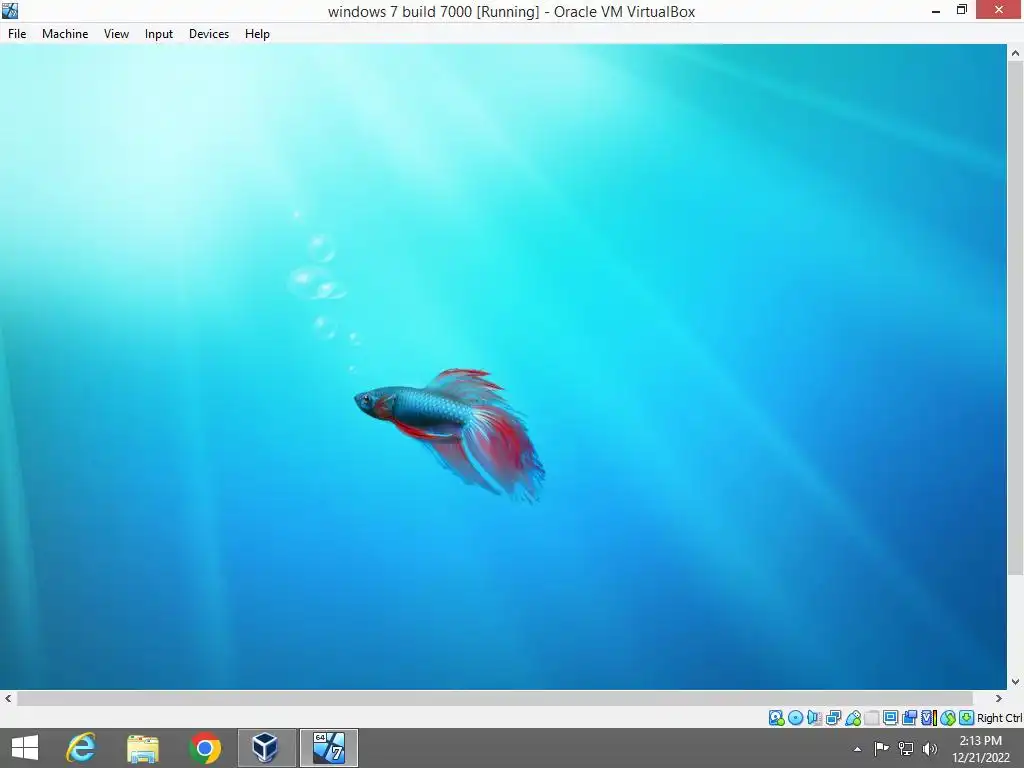Screen dimensions: 1024x768
Task: Click the vertical scrollbar thumb
Action: coord(1016,319)
